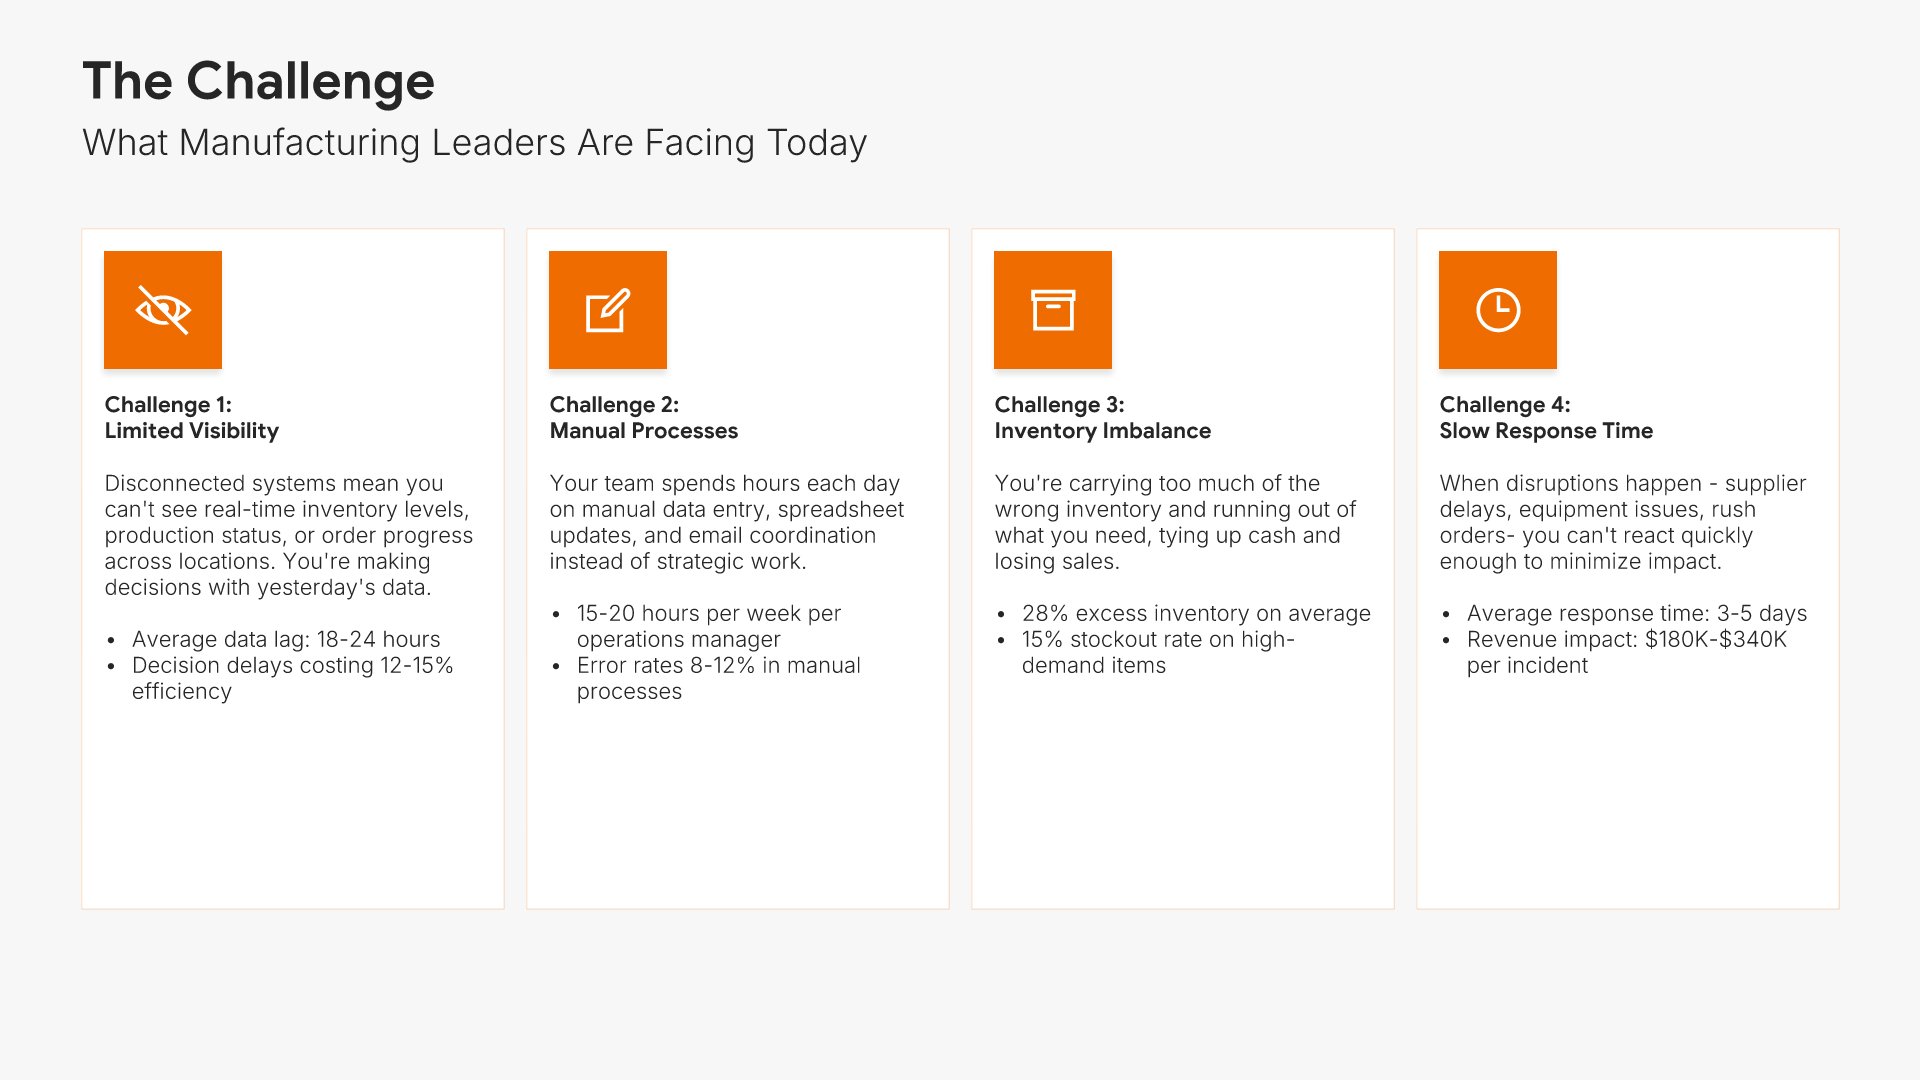Click the "15% stockout rate" bullet
1920x1080 pixels.
click(1158, 652)
